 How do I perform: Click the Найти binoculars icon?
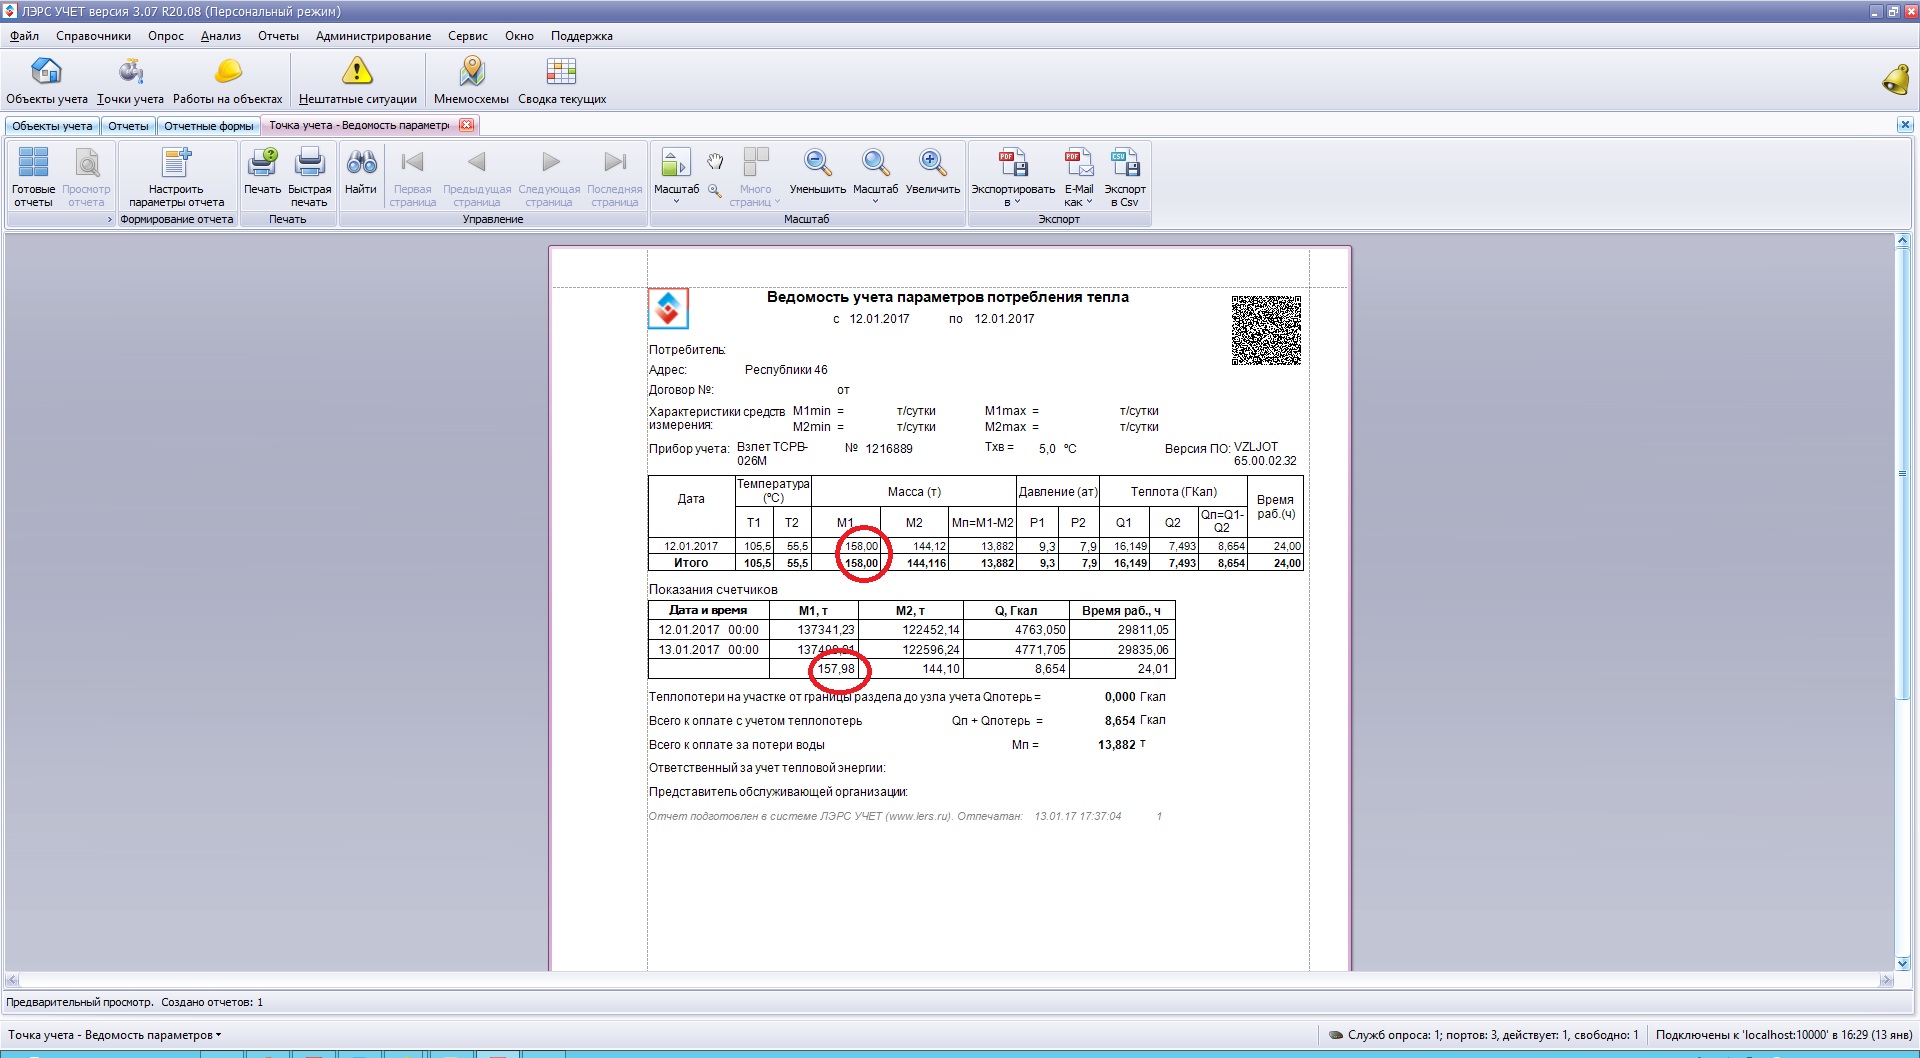pyautogui.click(x=361, y=163)
